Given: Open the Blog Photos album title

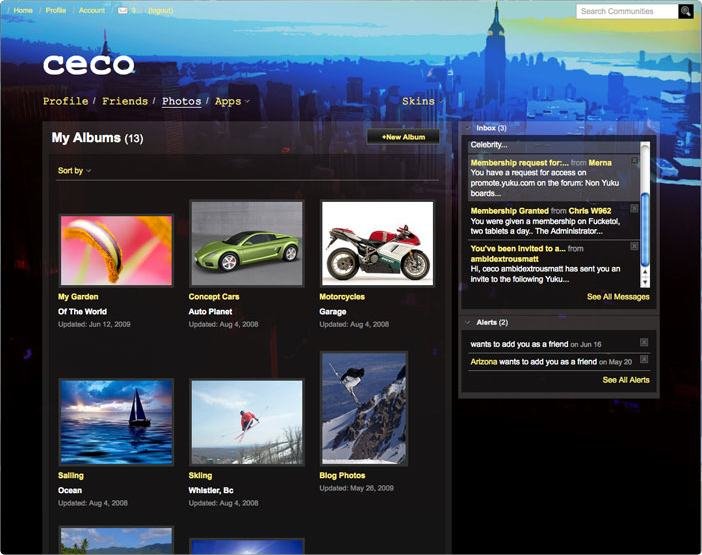Looking at the screenshot, I should point(342,475).
